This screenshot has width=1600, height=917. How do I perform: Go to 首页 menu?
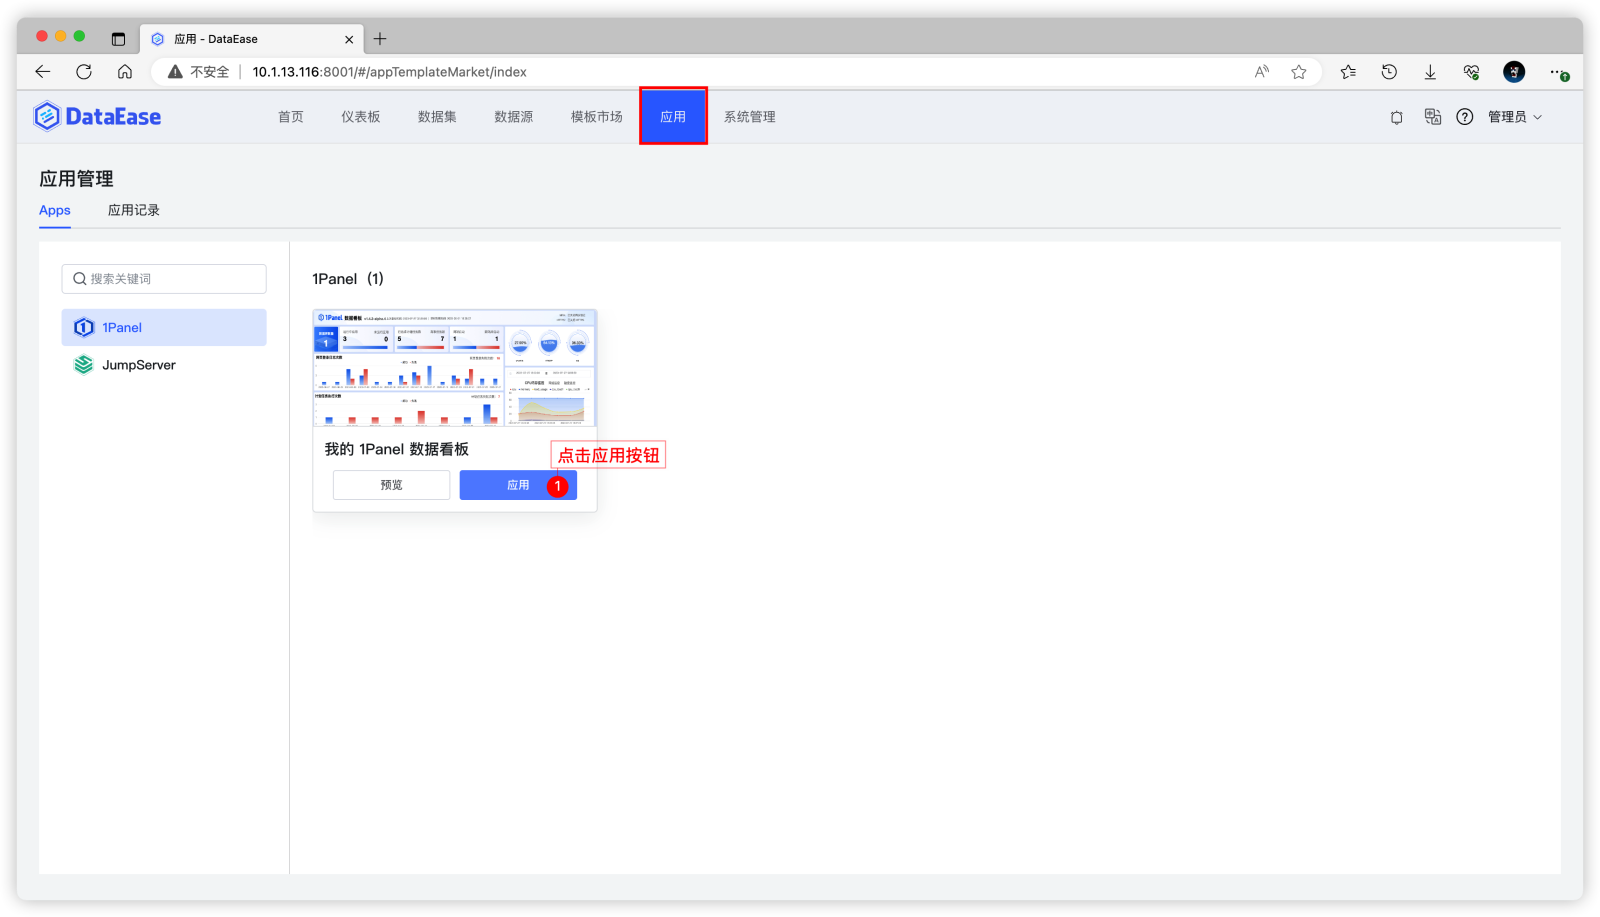(x=291, y=117)
